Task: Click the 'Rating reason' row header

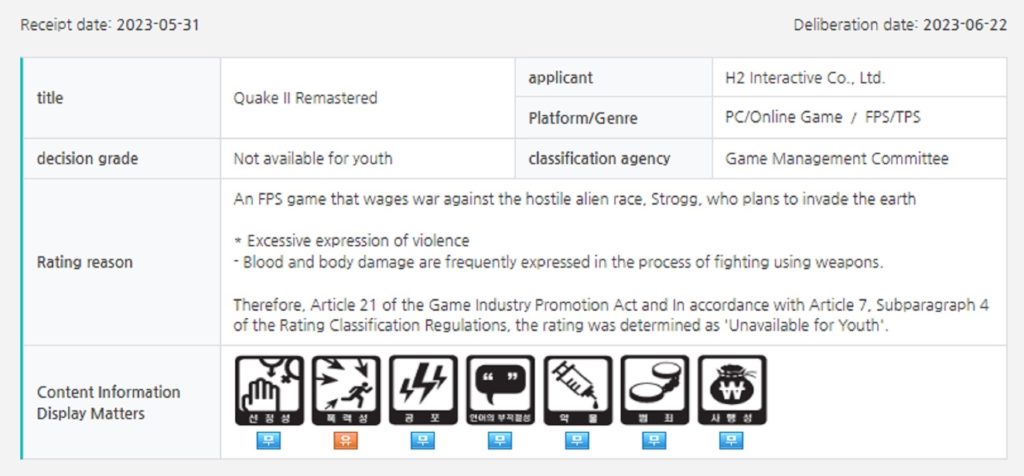Action: tap(84, 262)
